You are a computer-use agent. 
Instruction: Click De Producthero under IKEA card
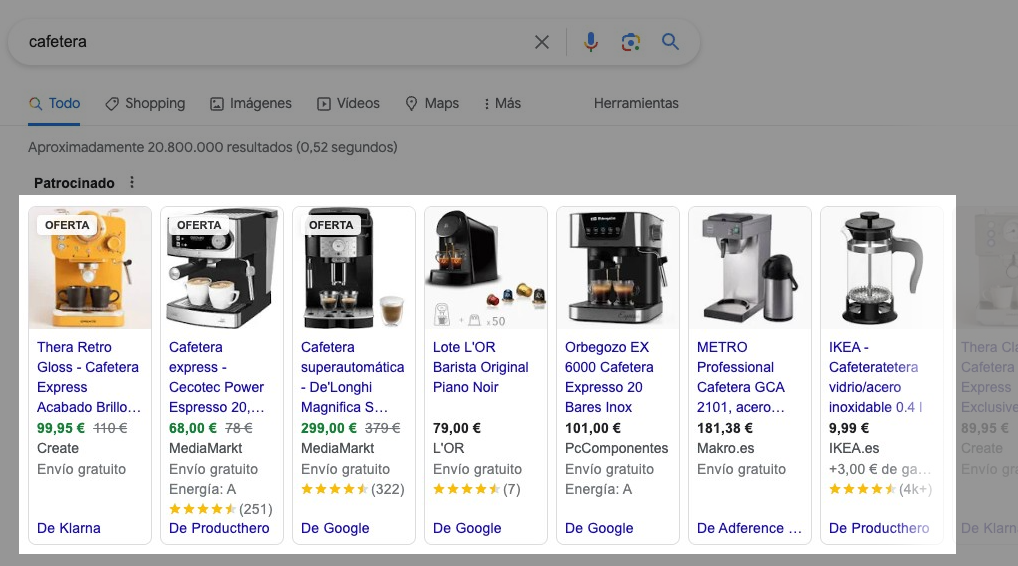coord(879,528)
